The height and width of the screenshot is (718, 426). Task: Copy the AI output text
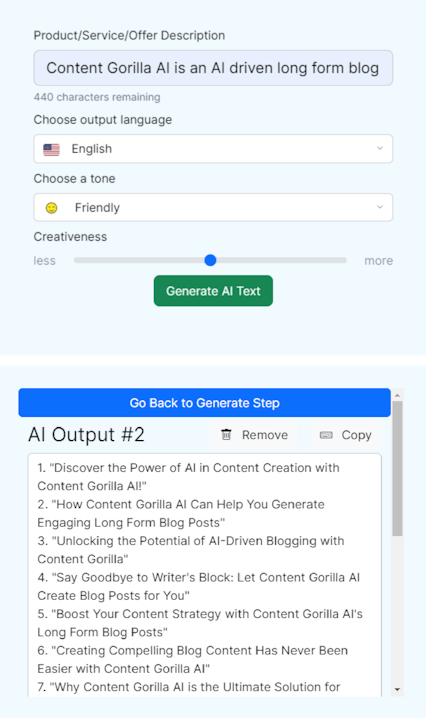[345, 435]
